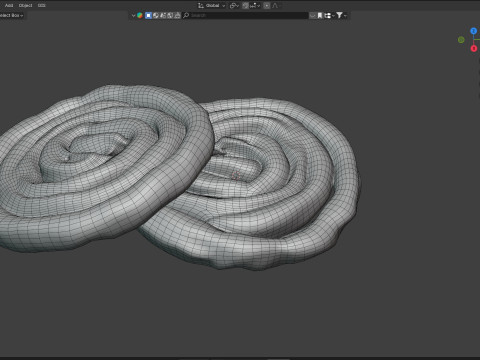Screen dimensions: 480x360
Task: Click the colorful asset library icon
Action: (x=140, y=15)
